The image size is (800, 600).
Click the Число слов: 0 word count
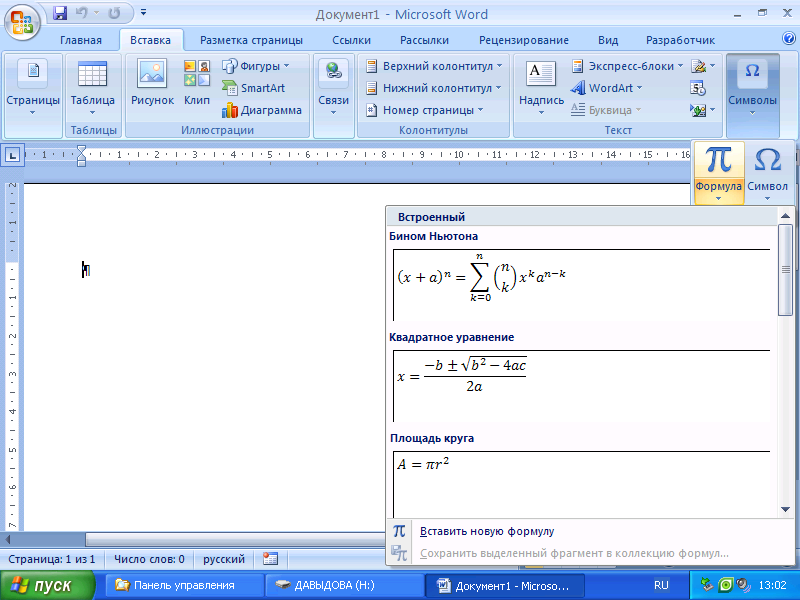point(149,559)
